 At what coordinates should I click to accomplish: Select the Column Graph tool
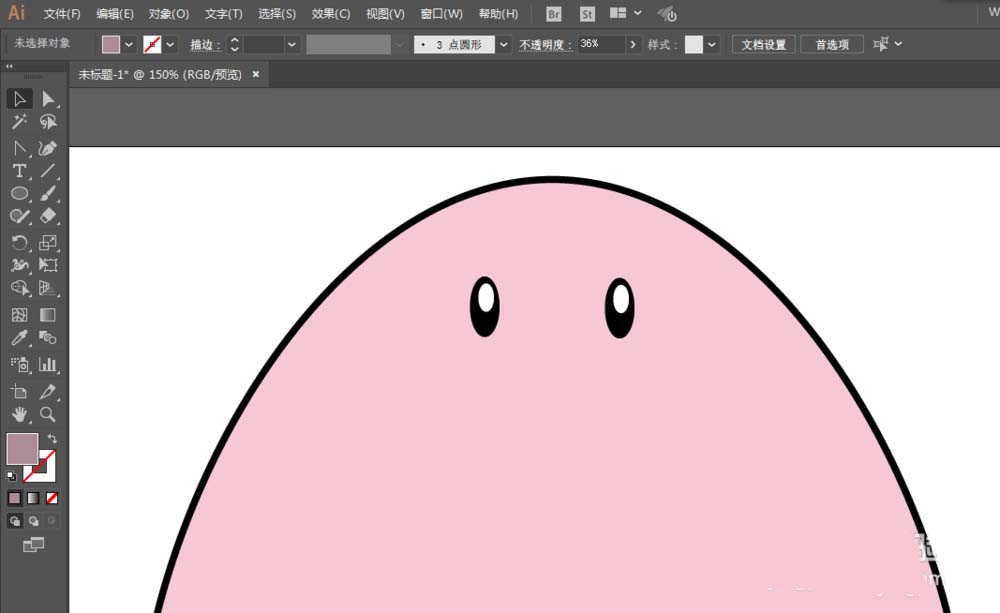point(48,365)
